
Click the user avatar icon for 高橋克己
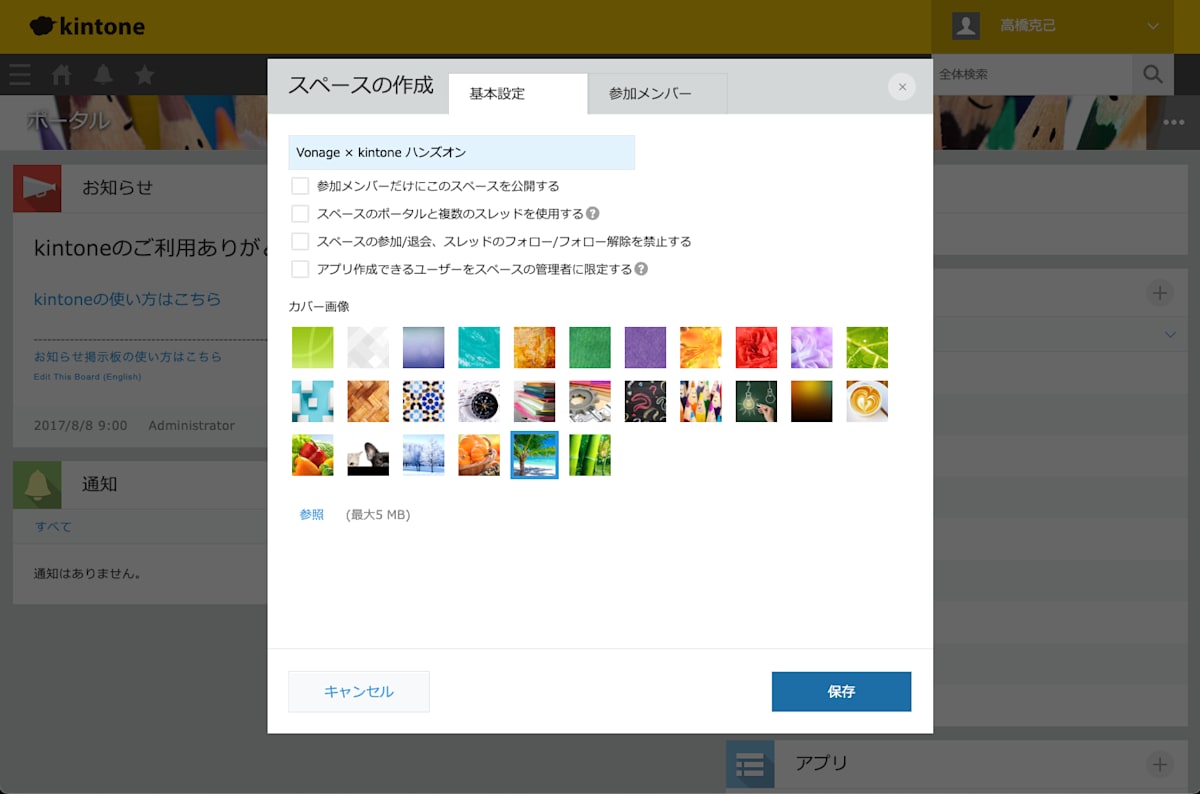tap(966, 26)
